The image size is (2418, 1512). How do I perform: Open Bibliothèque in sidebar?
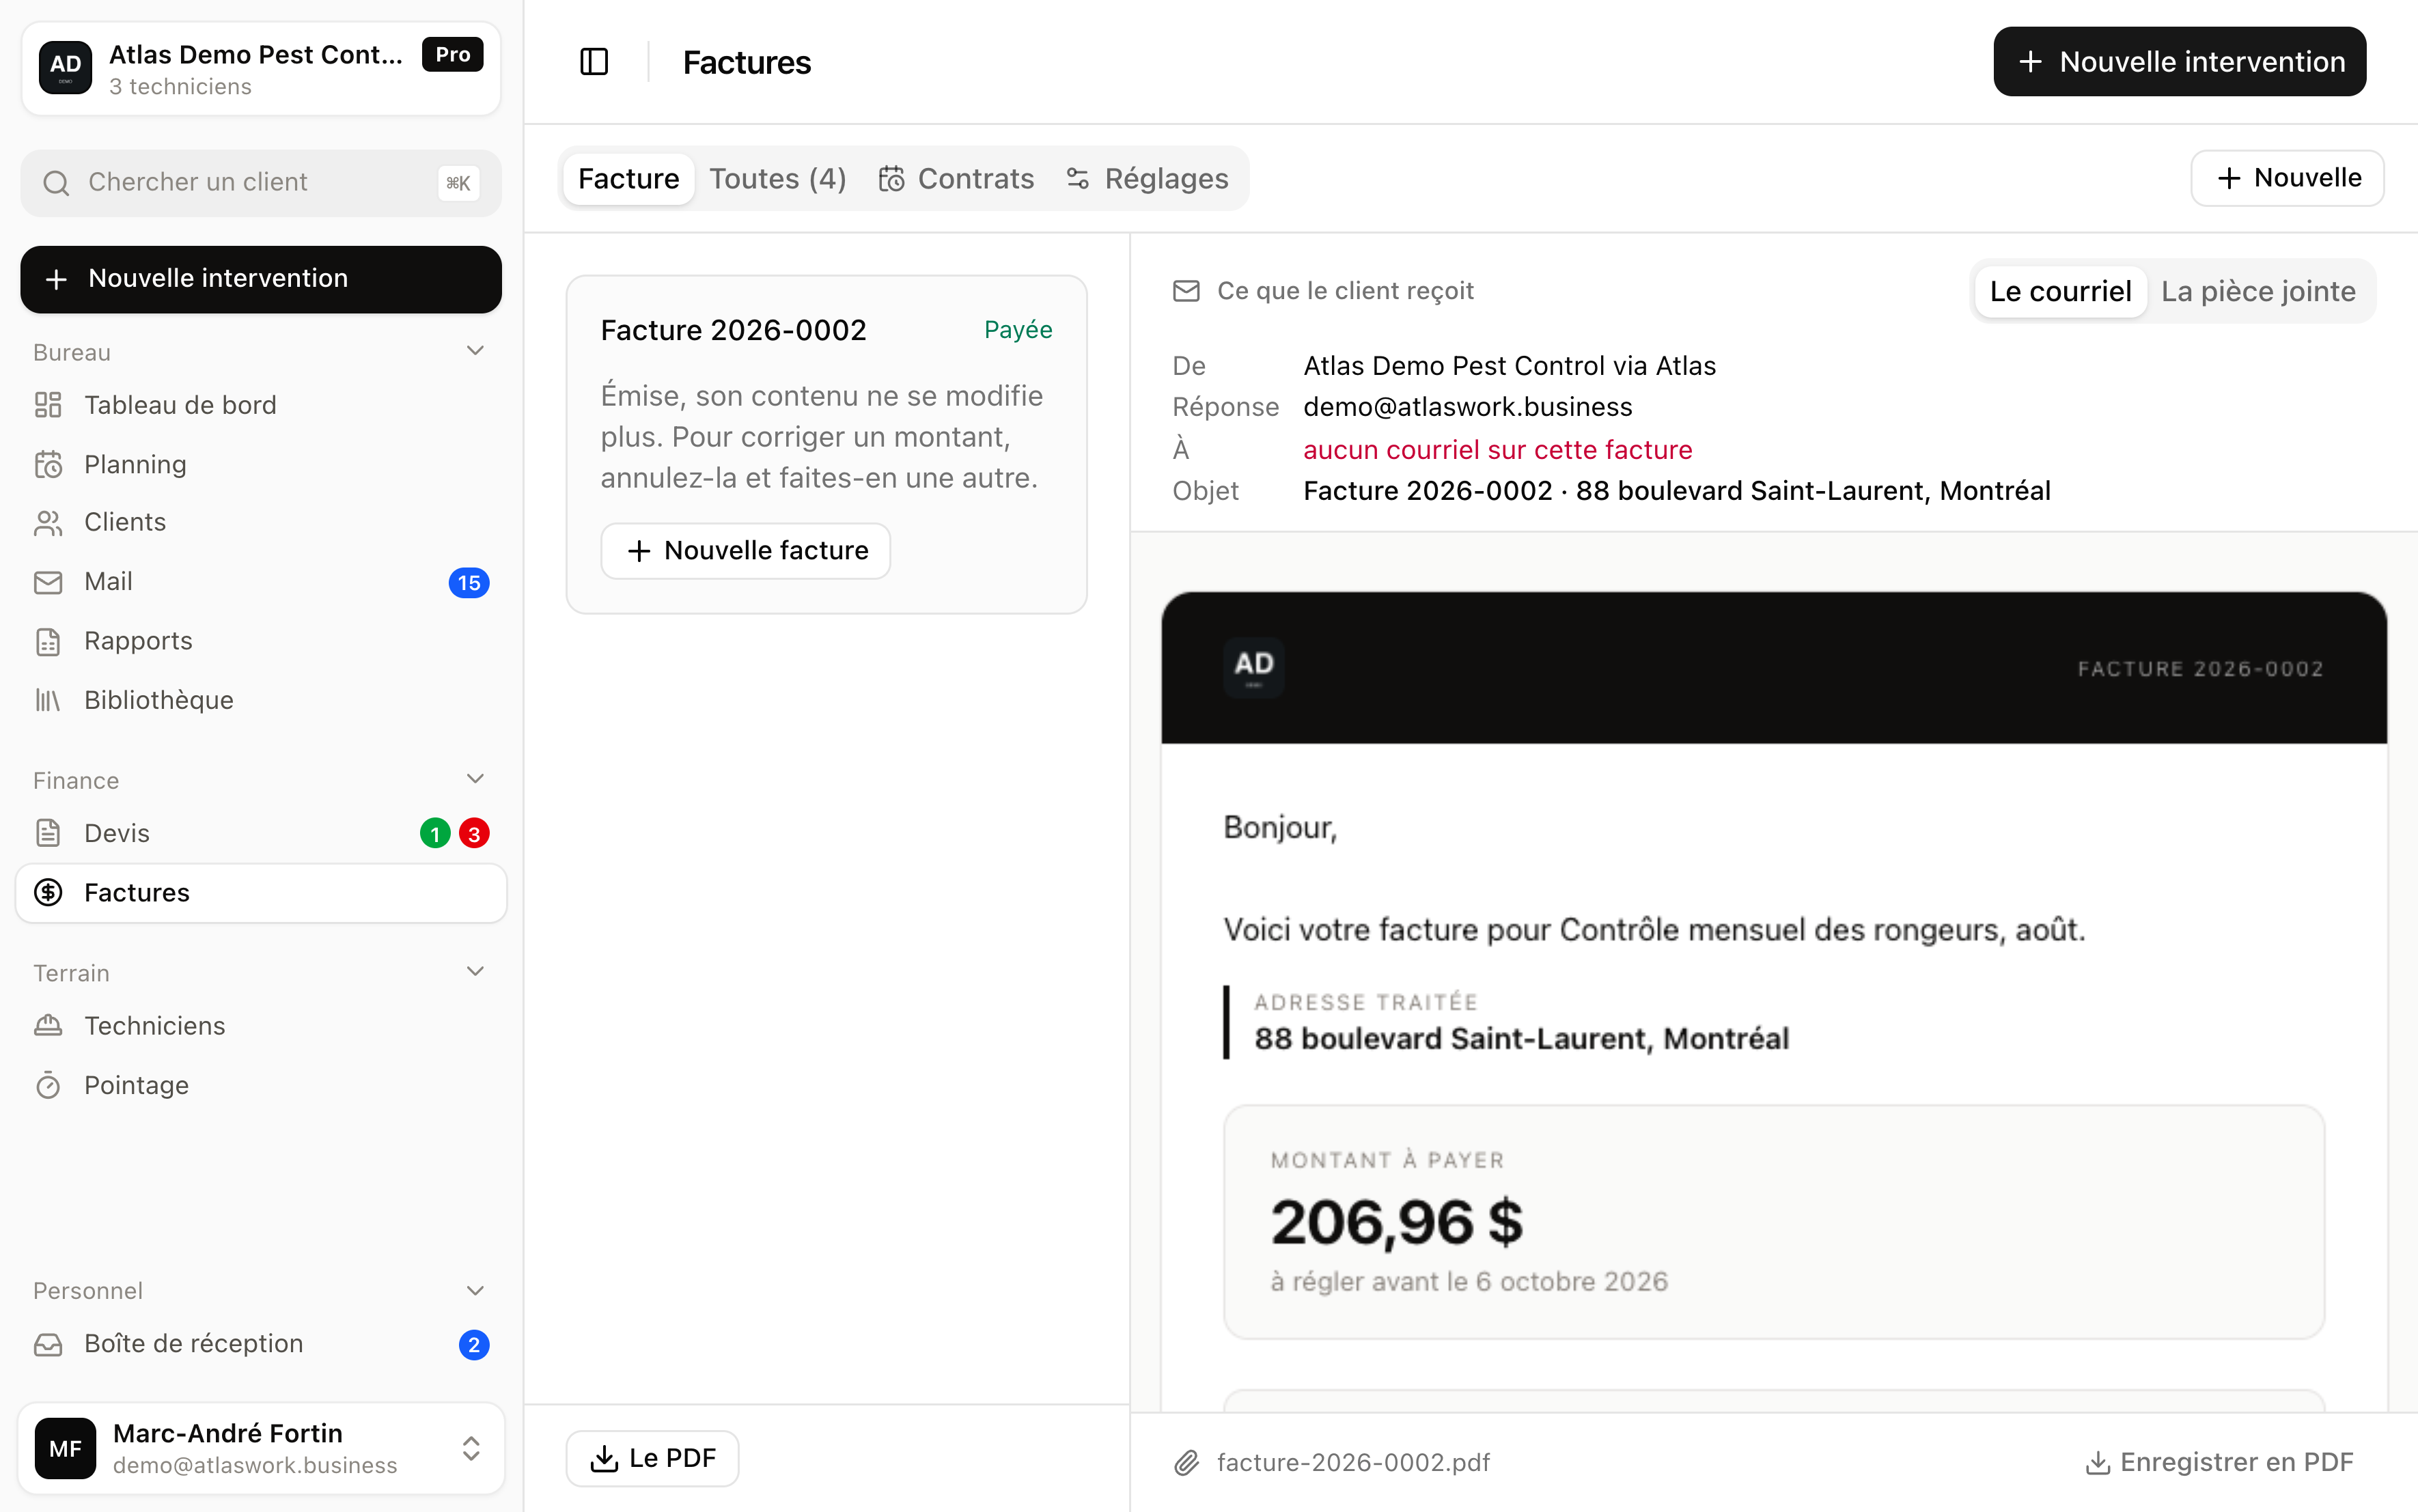260,700
